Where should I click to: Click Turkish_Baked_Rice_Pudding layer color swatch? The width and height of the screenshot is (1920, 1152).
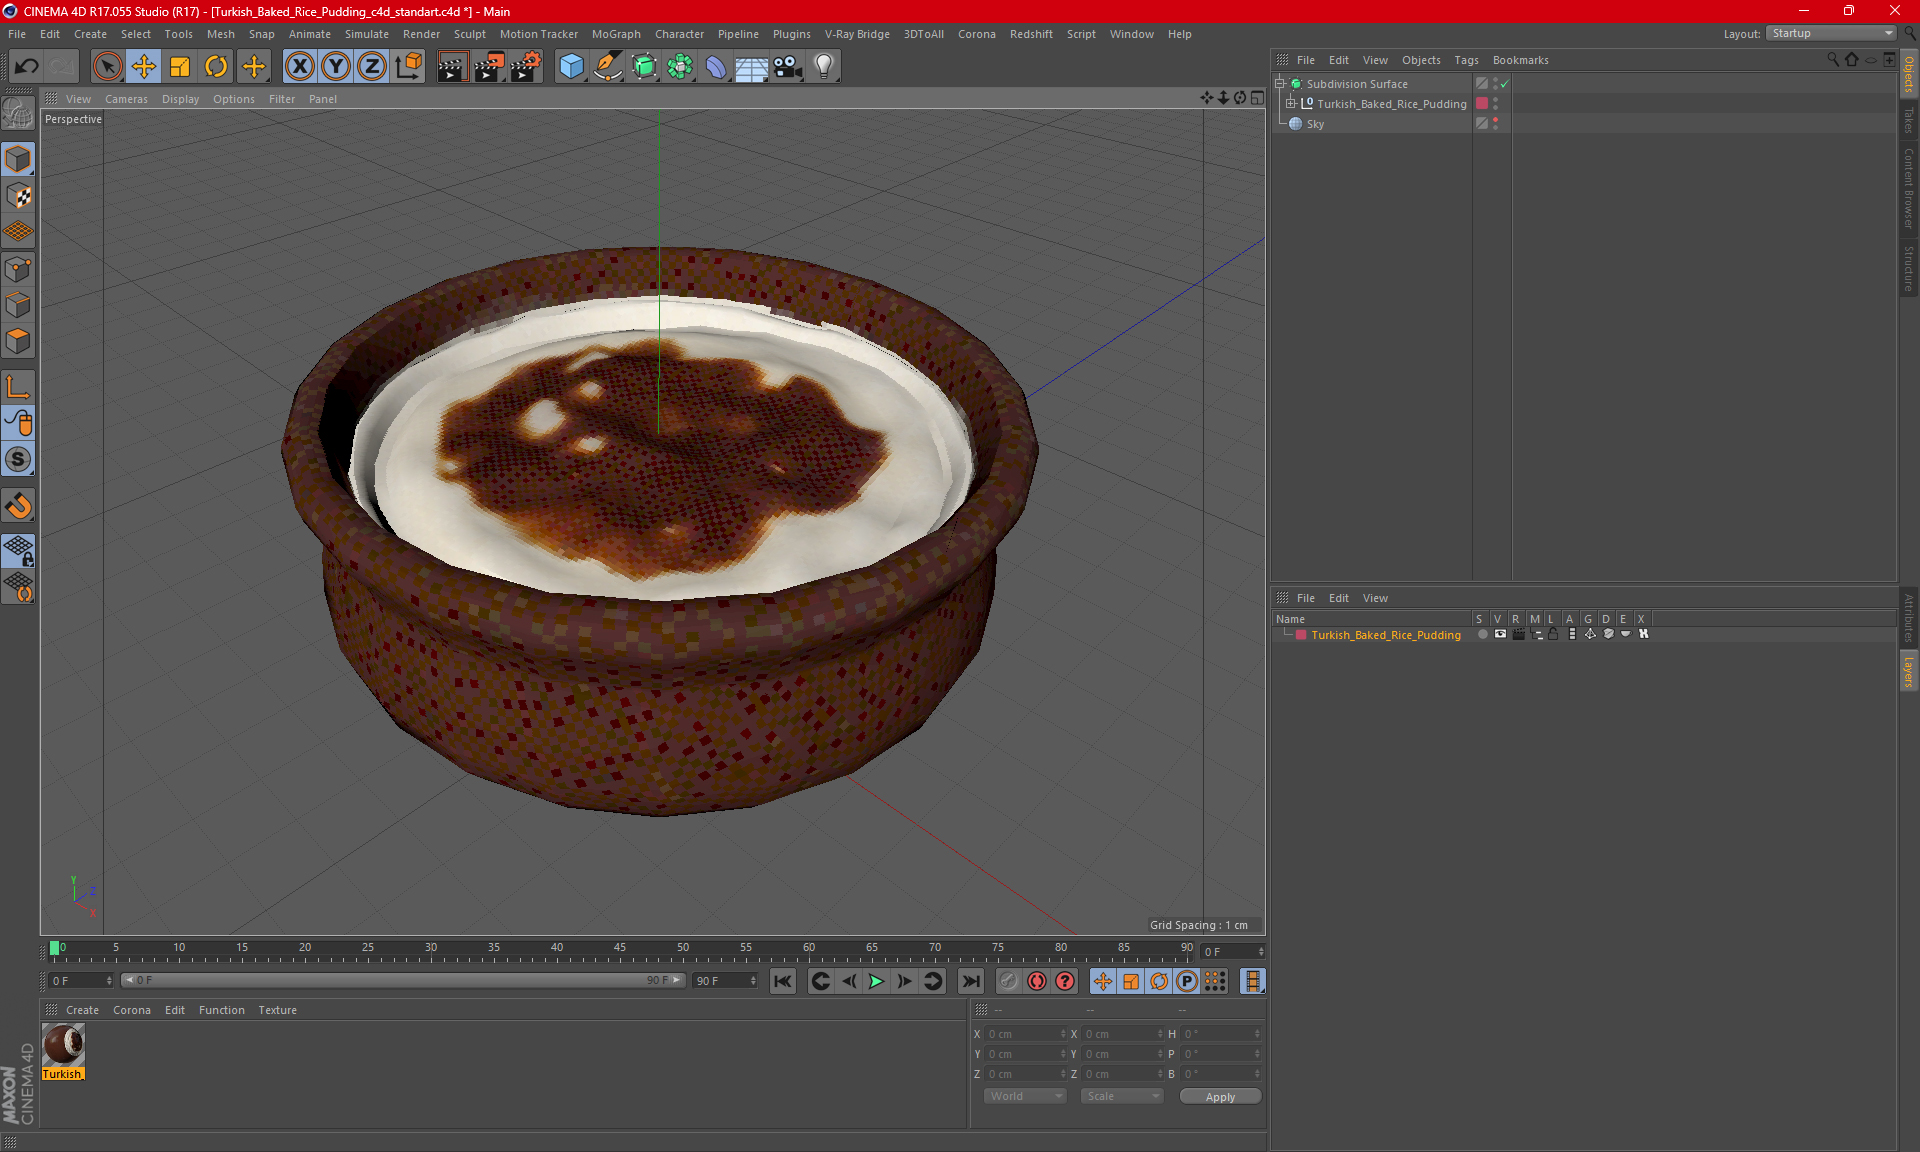[1301, 635]
